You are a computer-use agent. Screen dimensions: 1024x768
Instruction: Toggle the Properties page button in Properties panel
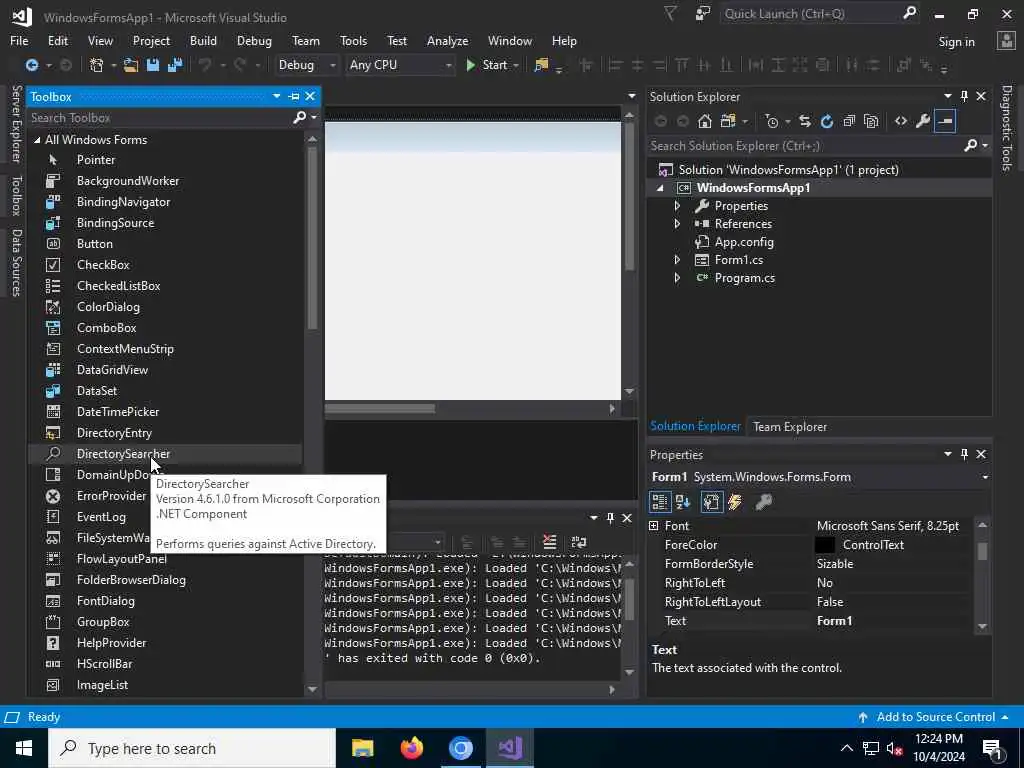(x=711, y=502)
